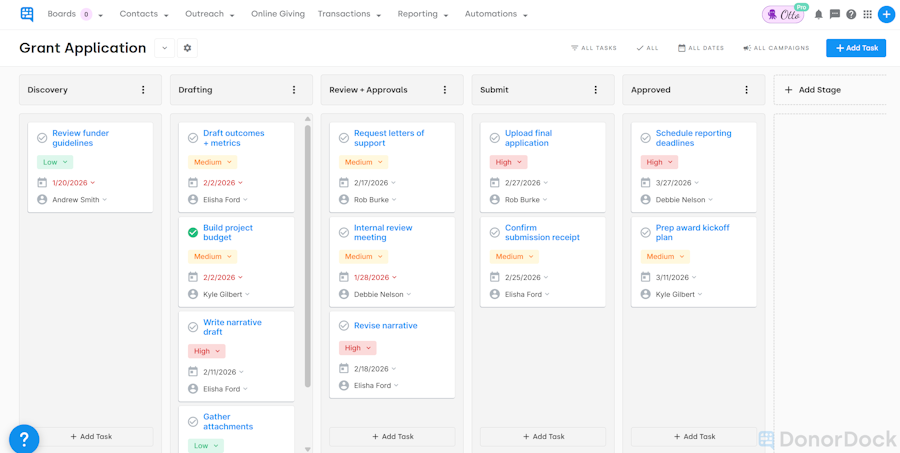This screenshot has height=453, width=900.
Task: Open Drafting stage three-dot menu
Action: tap(294, 90)
